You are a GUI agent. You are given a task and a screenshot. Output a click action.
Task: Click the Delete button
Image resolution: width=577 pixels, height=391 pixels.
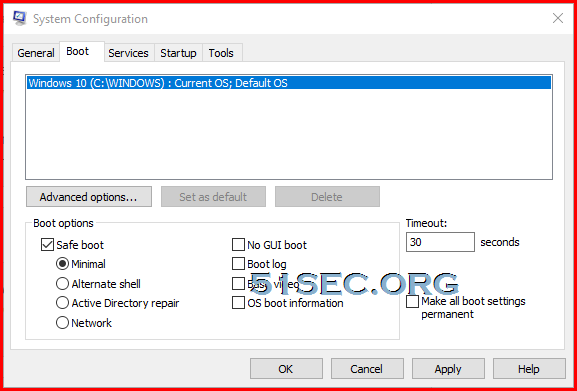tap(327, 197)
